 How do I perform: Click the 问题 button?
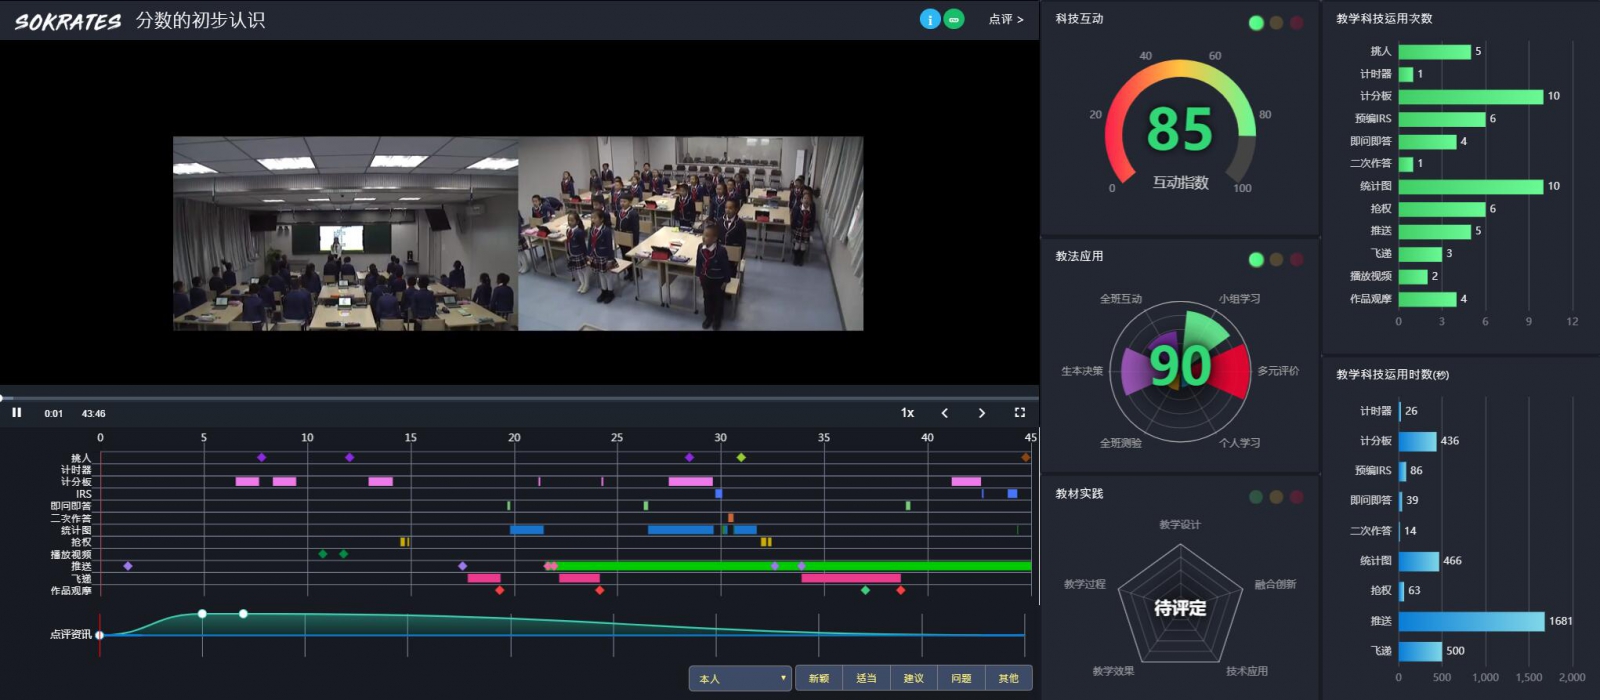pos(961,678)
